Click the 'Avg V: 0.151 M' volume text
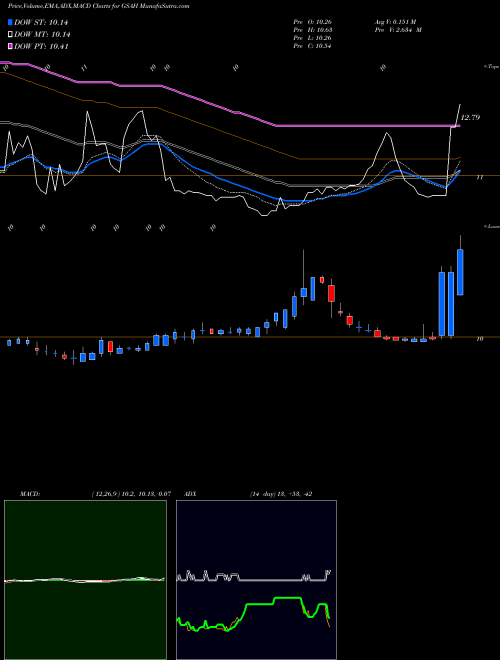500x660 pixels. (x=395, y=22)
